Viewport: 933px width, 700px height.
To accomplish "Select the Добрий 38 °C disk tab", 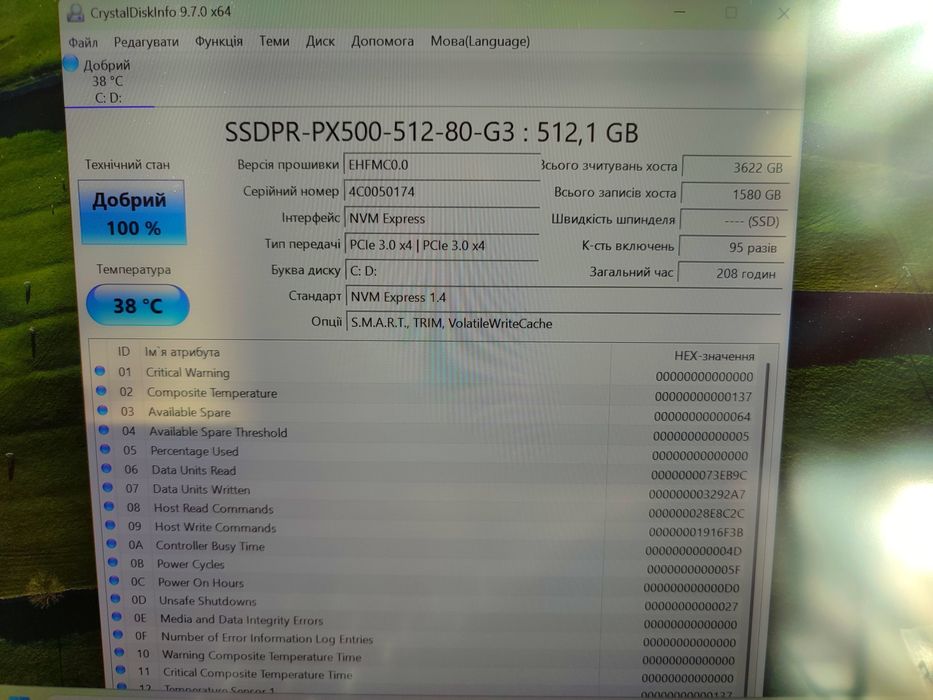I will [x=107, y=81].
